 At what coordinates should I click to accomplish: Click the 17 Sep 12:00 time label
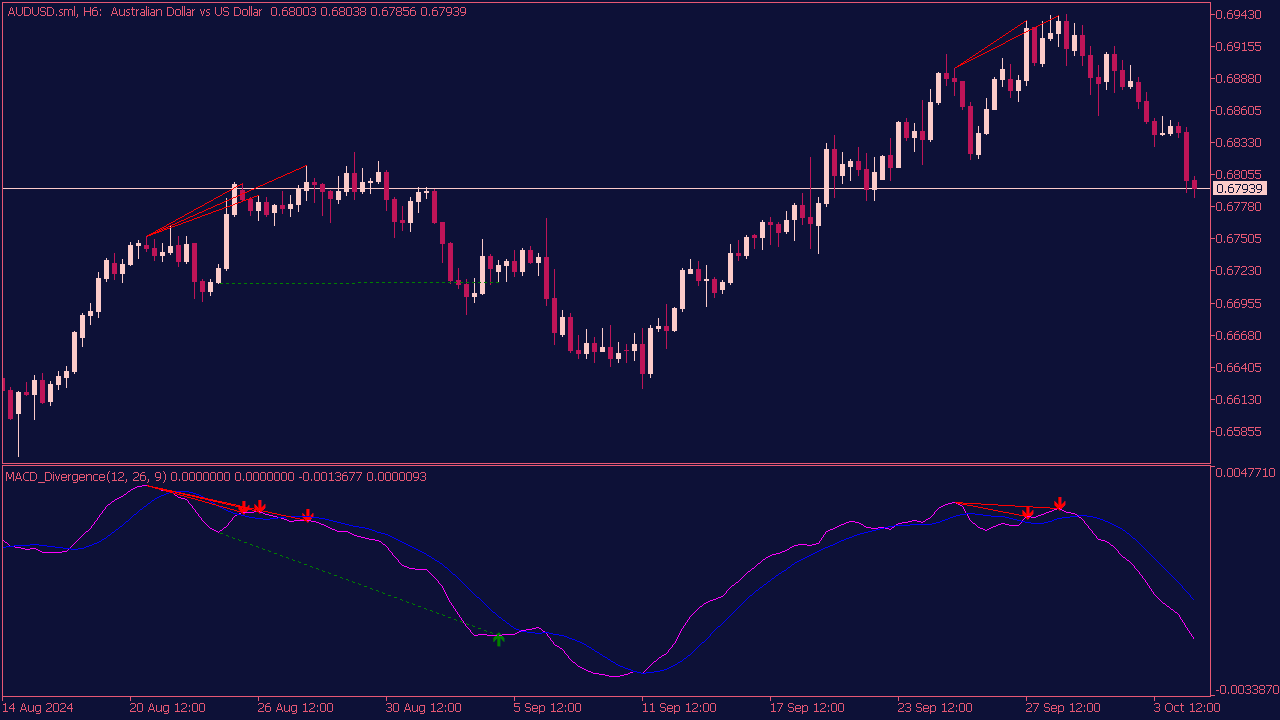point(808,707)
